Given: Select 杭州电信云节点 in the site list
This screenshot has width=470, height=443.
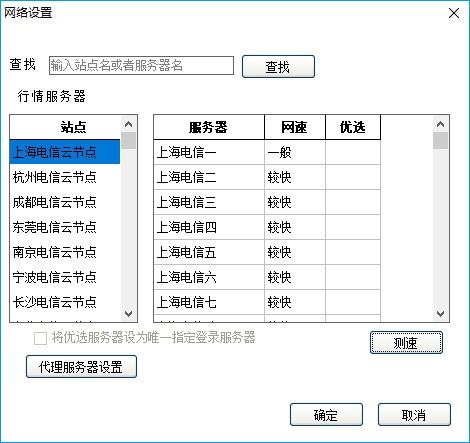Looking at the screenshot, I should tap(65, 177).
